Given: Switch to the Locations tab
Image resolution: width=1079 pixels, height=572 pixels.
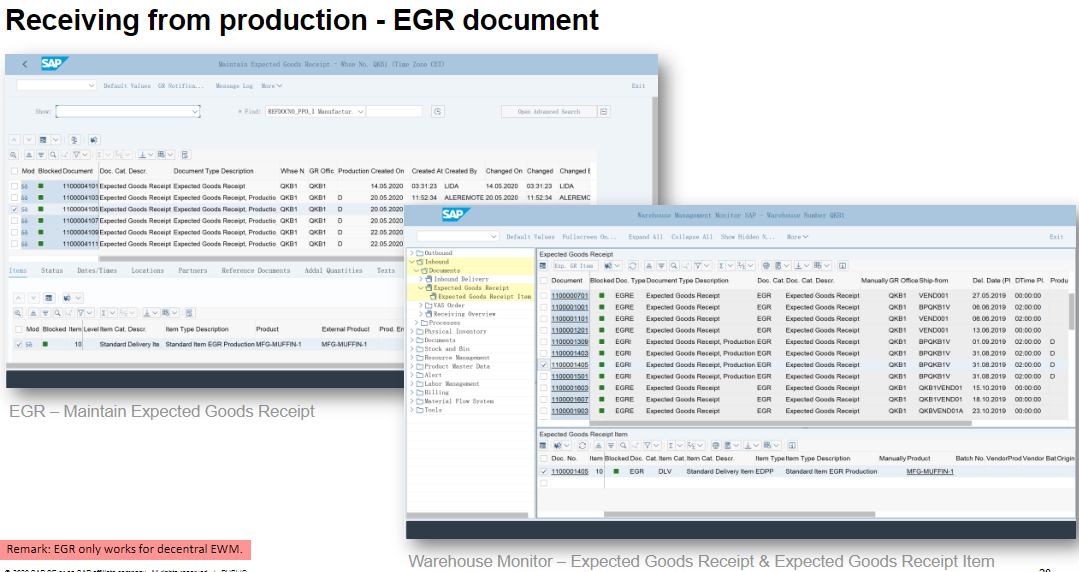Looking at the screenshot, I should pyautogui.click(x=147, y=271).
